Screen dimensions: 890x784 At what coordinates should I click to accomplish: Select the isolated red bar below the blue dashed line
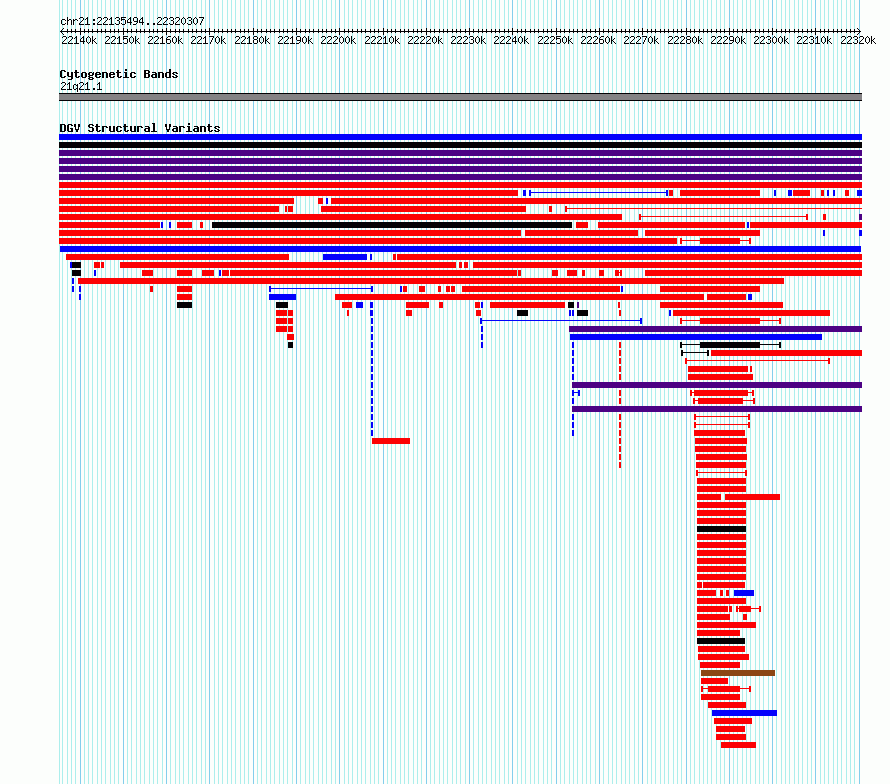pos(391,441)
